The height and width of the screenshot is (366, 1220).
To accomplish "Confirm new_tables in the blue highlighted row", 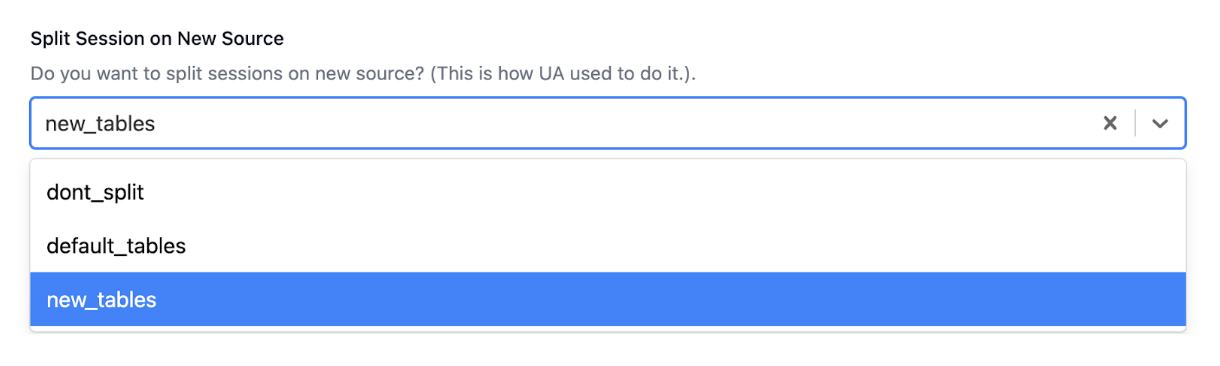I will click(x=608, y=299).
